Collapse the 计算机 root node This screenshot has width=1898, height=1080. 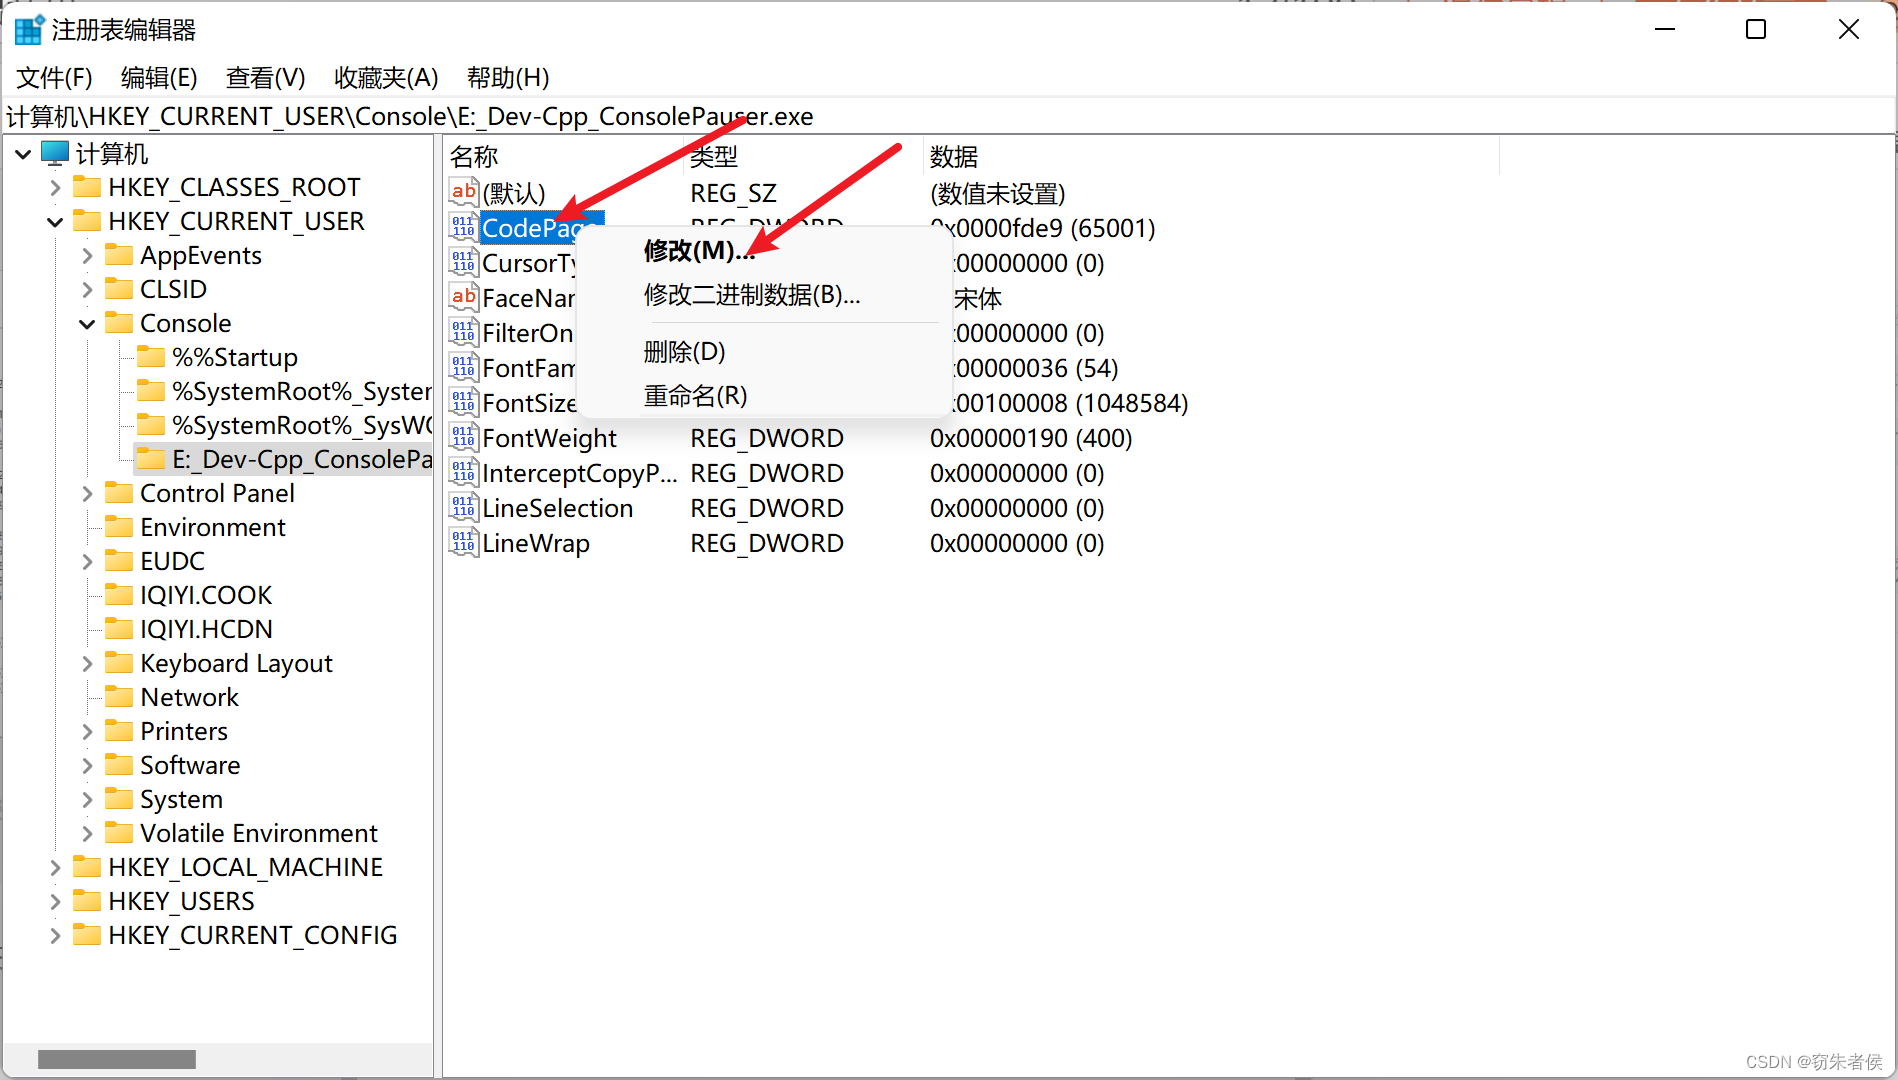pos(23,153)
